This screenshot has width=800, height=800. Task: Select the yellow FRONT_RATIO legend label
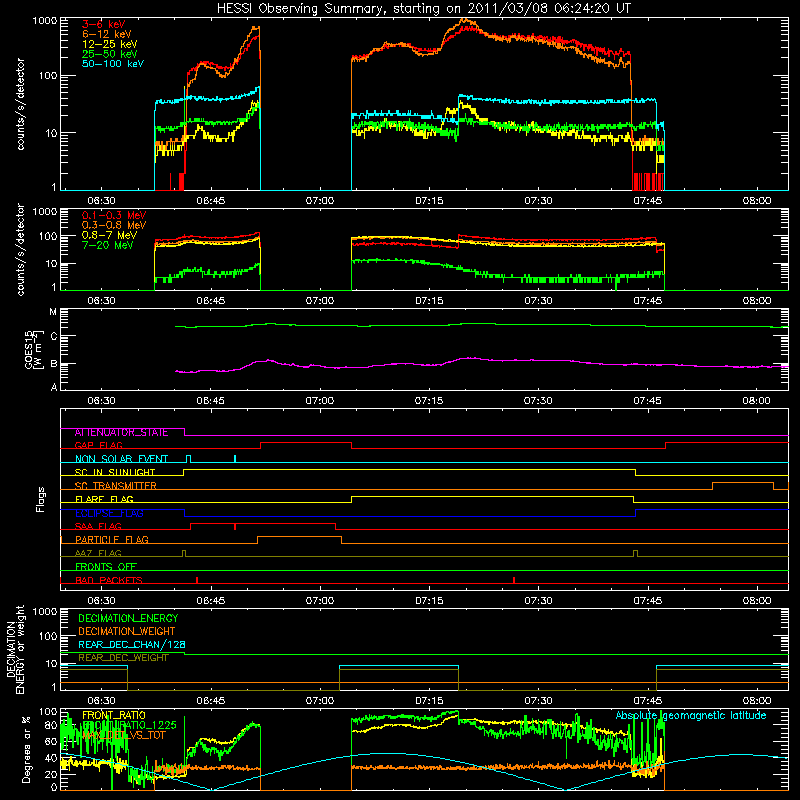(x=114, y=715)
